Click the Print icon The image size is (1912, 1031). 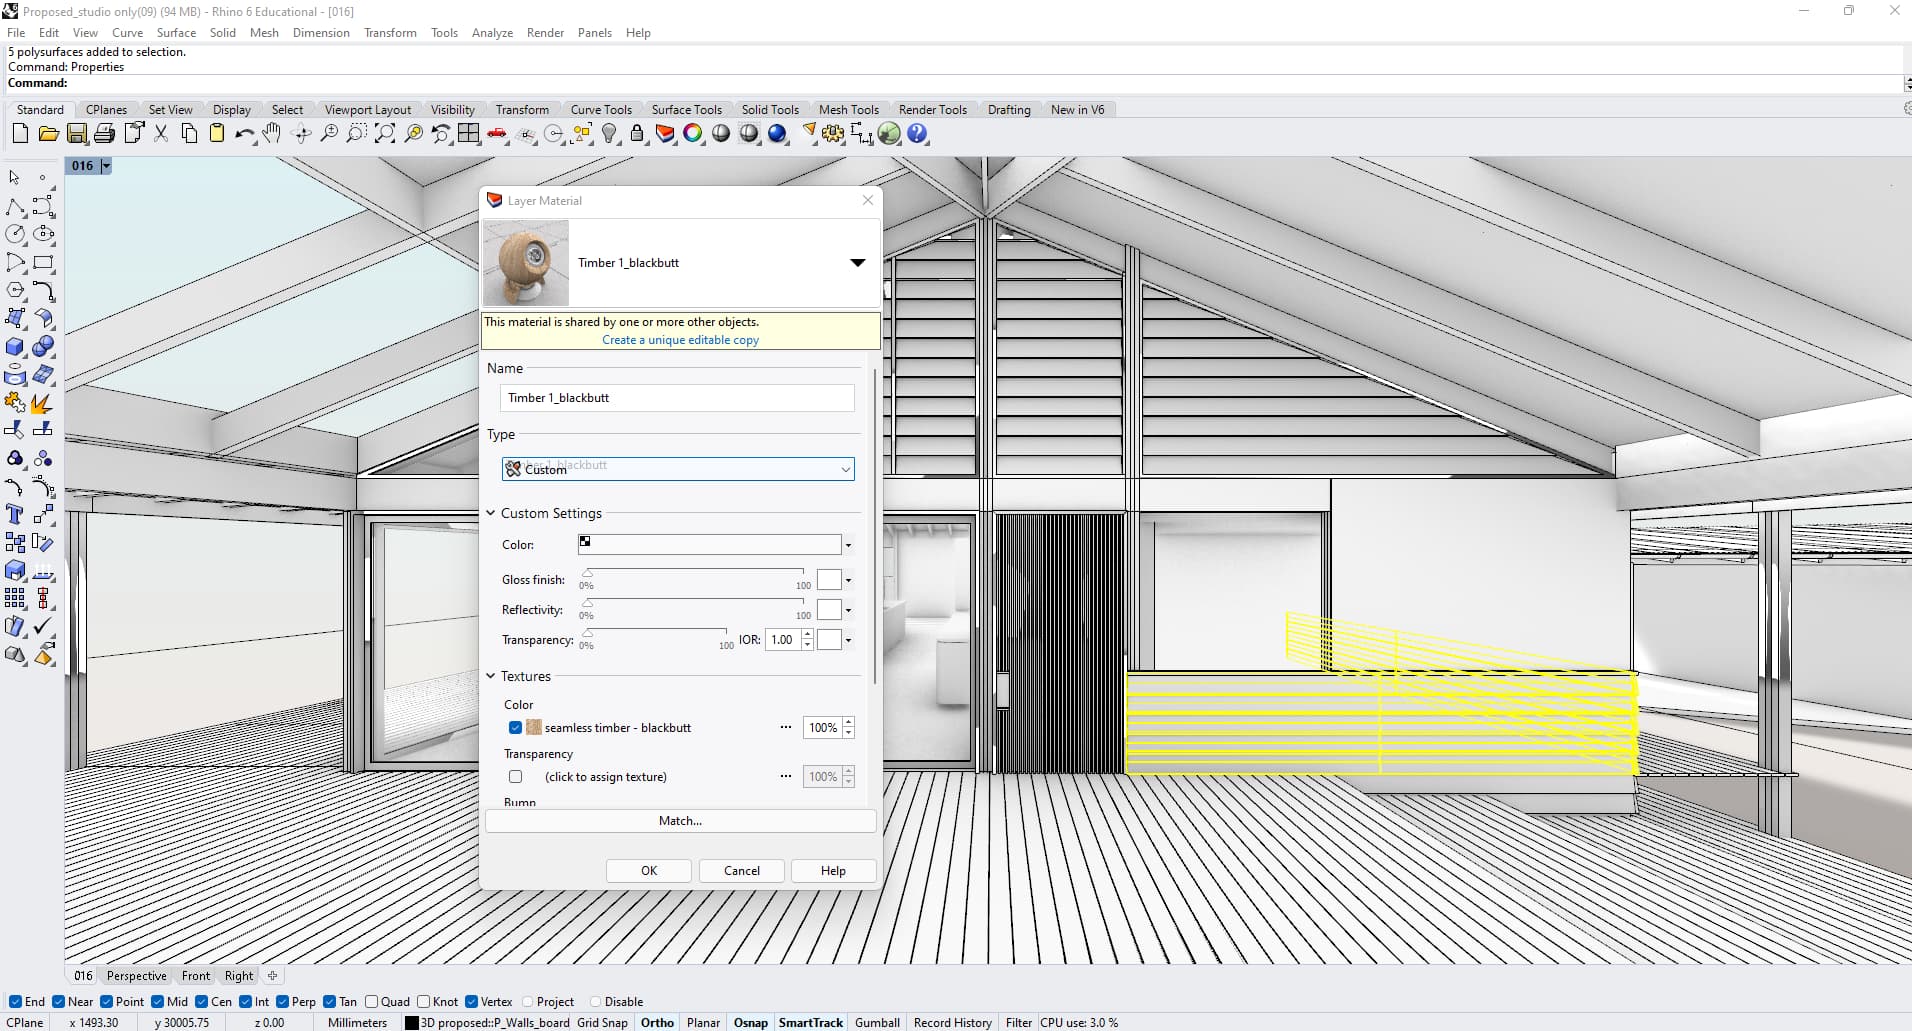coord(104,133)
